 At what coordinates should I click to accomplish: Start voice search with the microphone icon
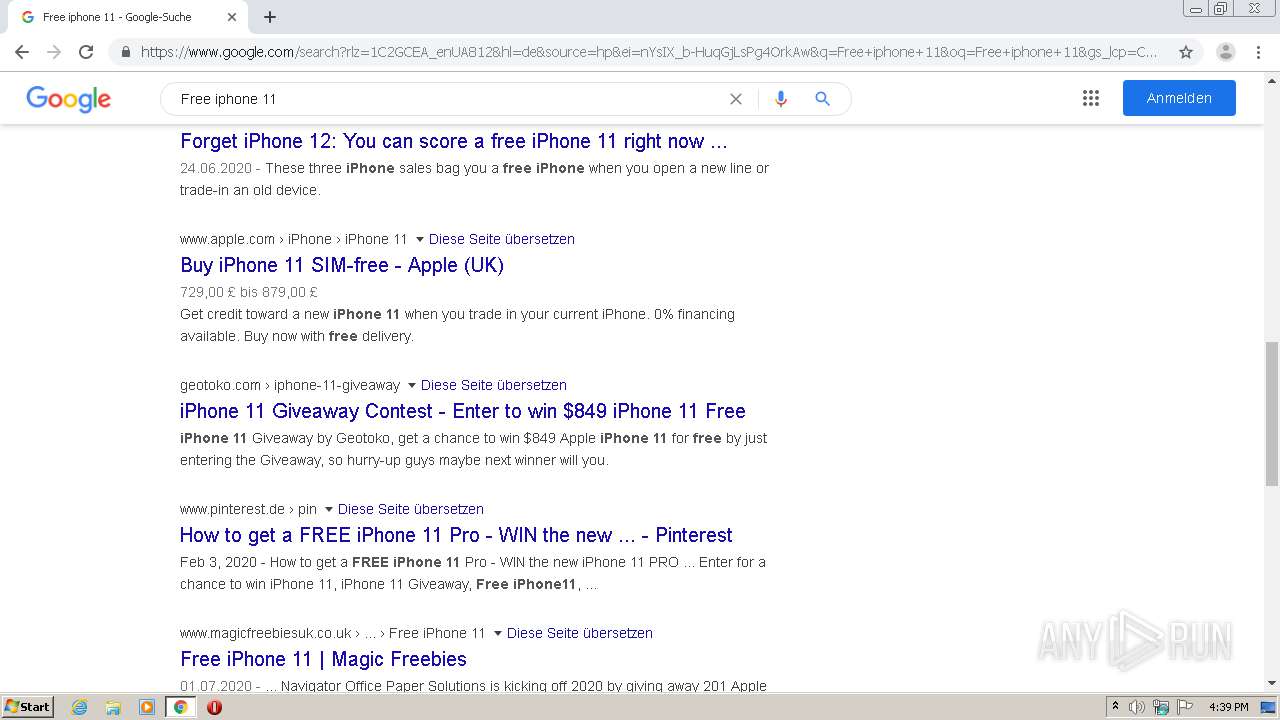[x=781, y=99]
